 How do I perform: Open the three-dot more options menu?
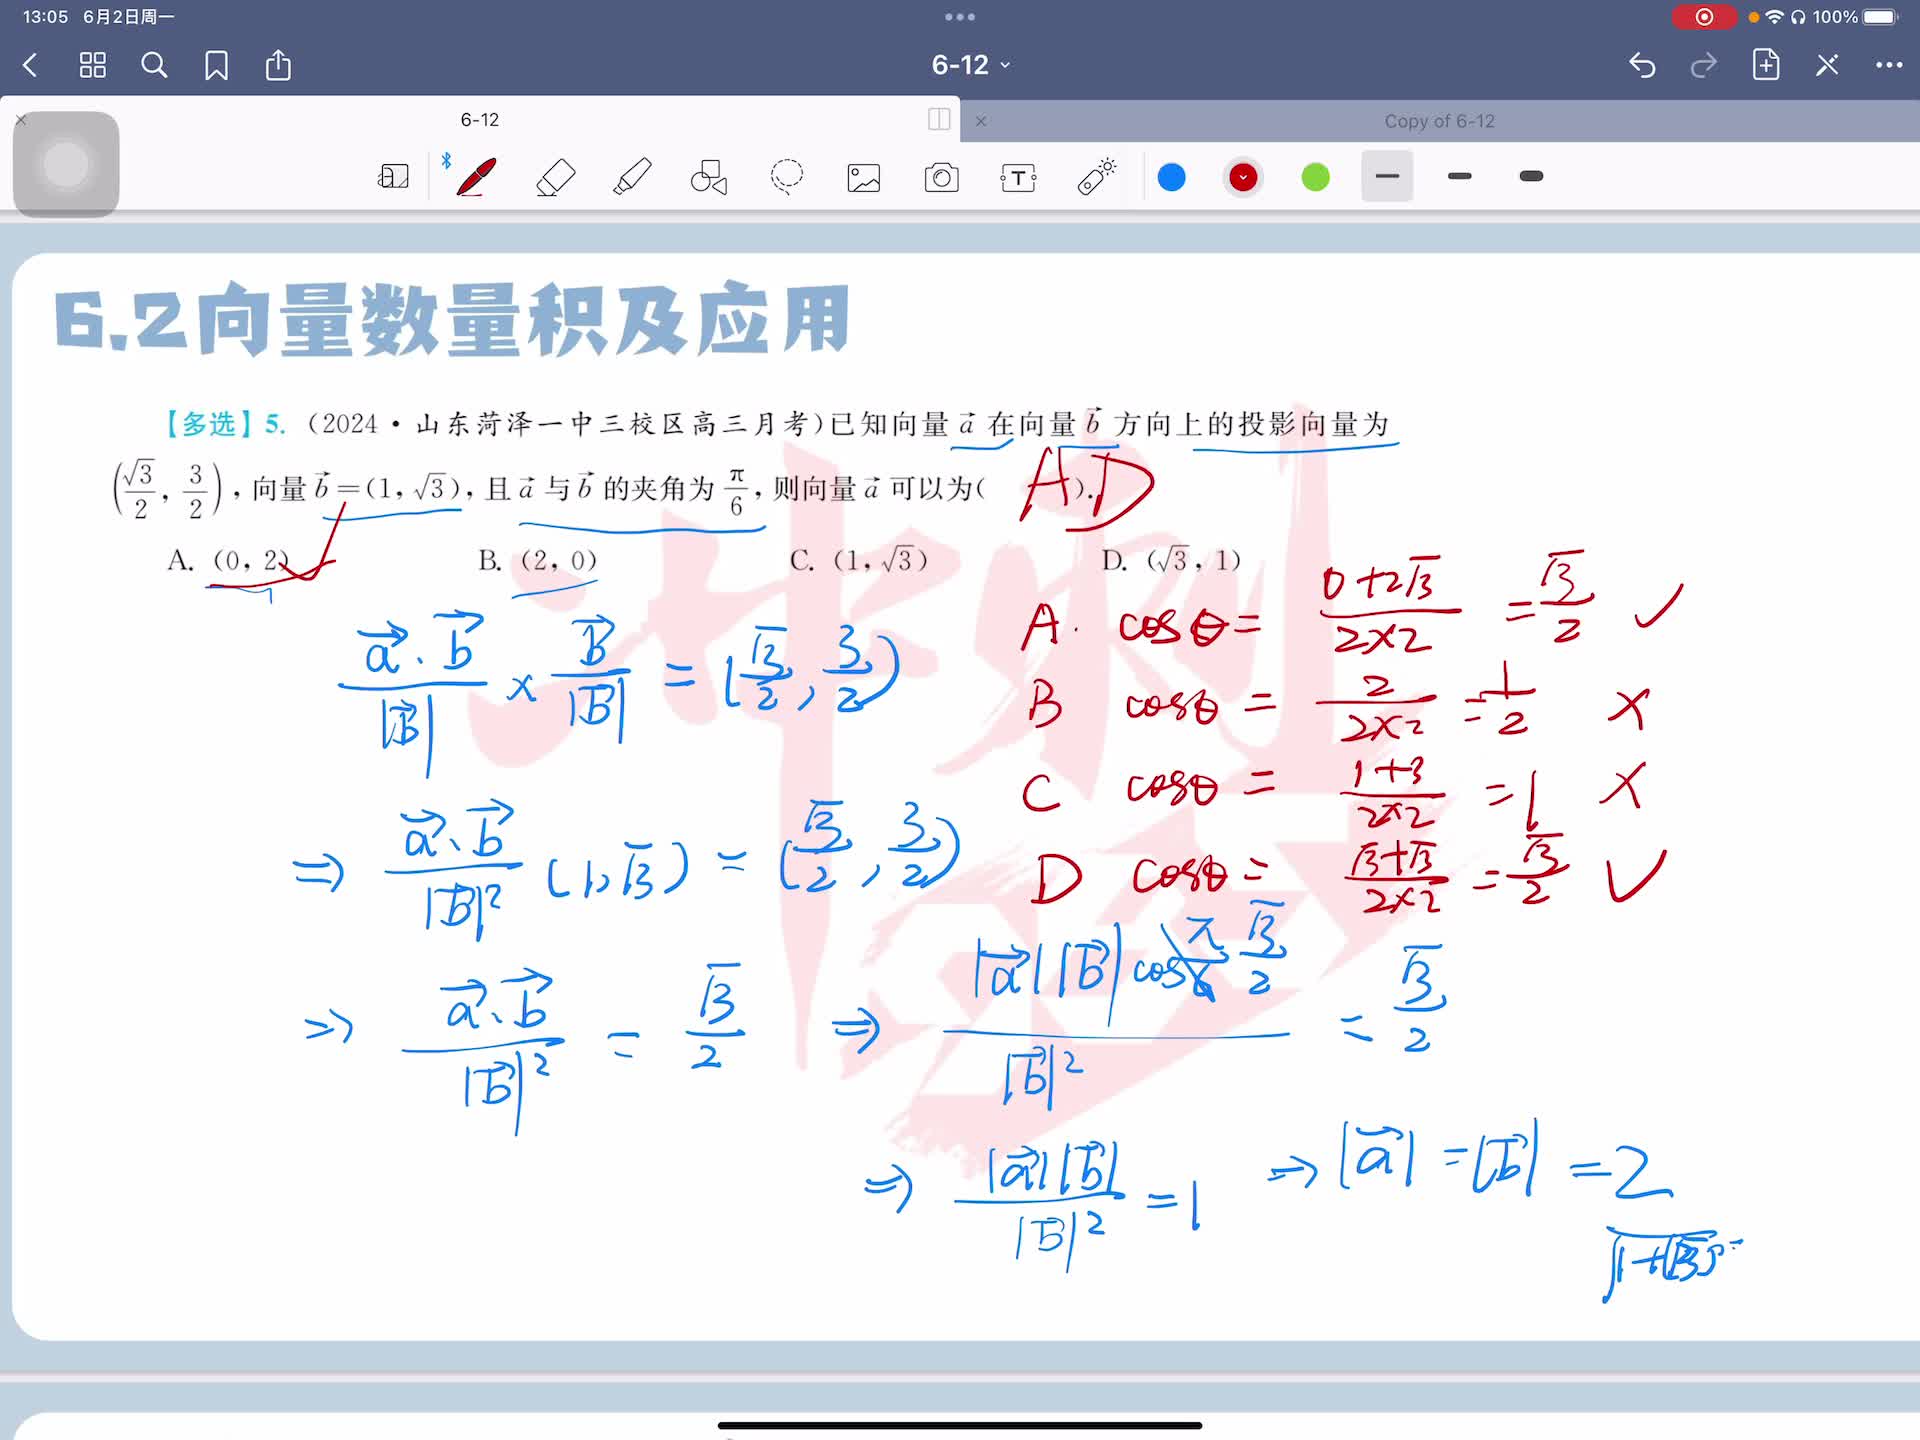pos(1888,65)
